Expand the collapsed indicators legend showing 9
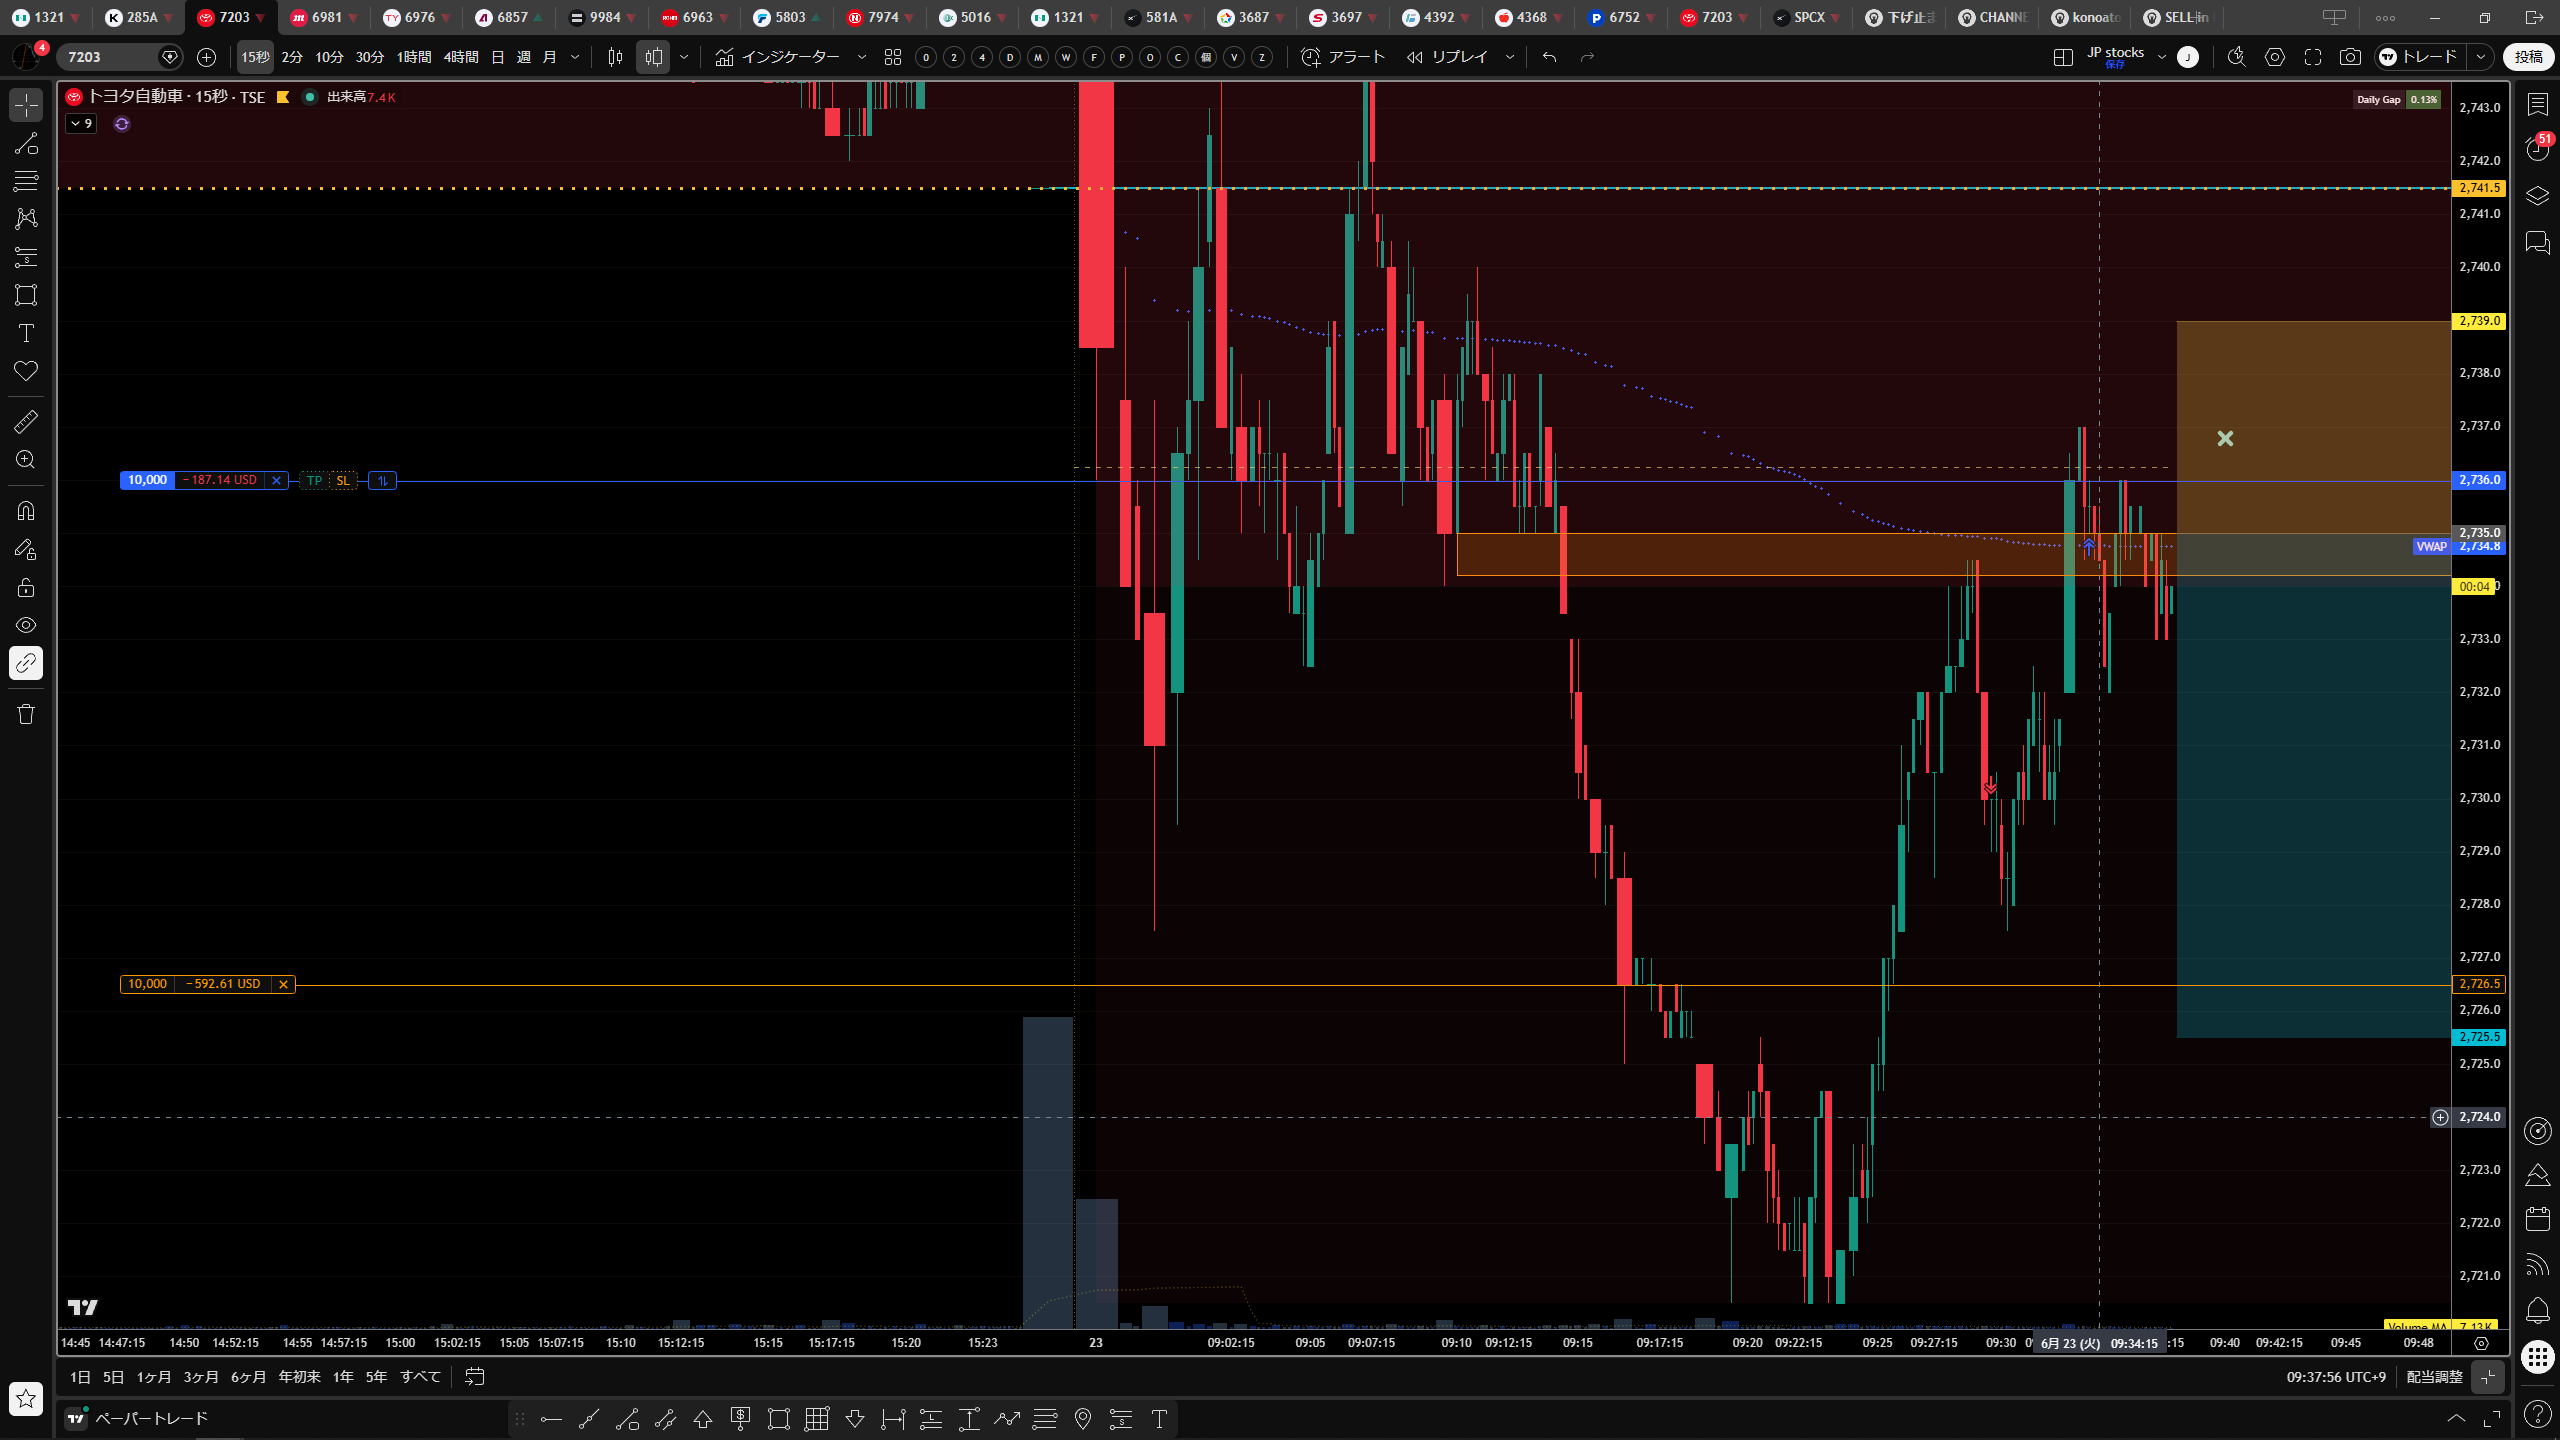The width and height of the screenshot is (2560, 1440). point(81,124)
